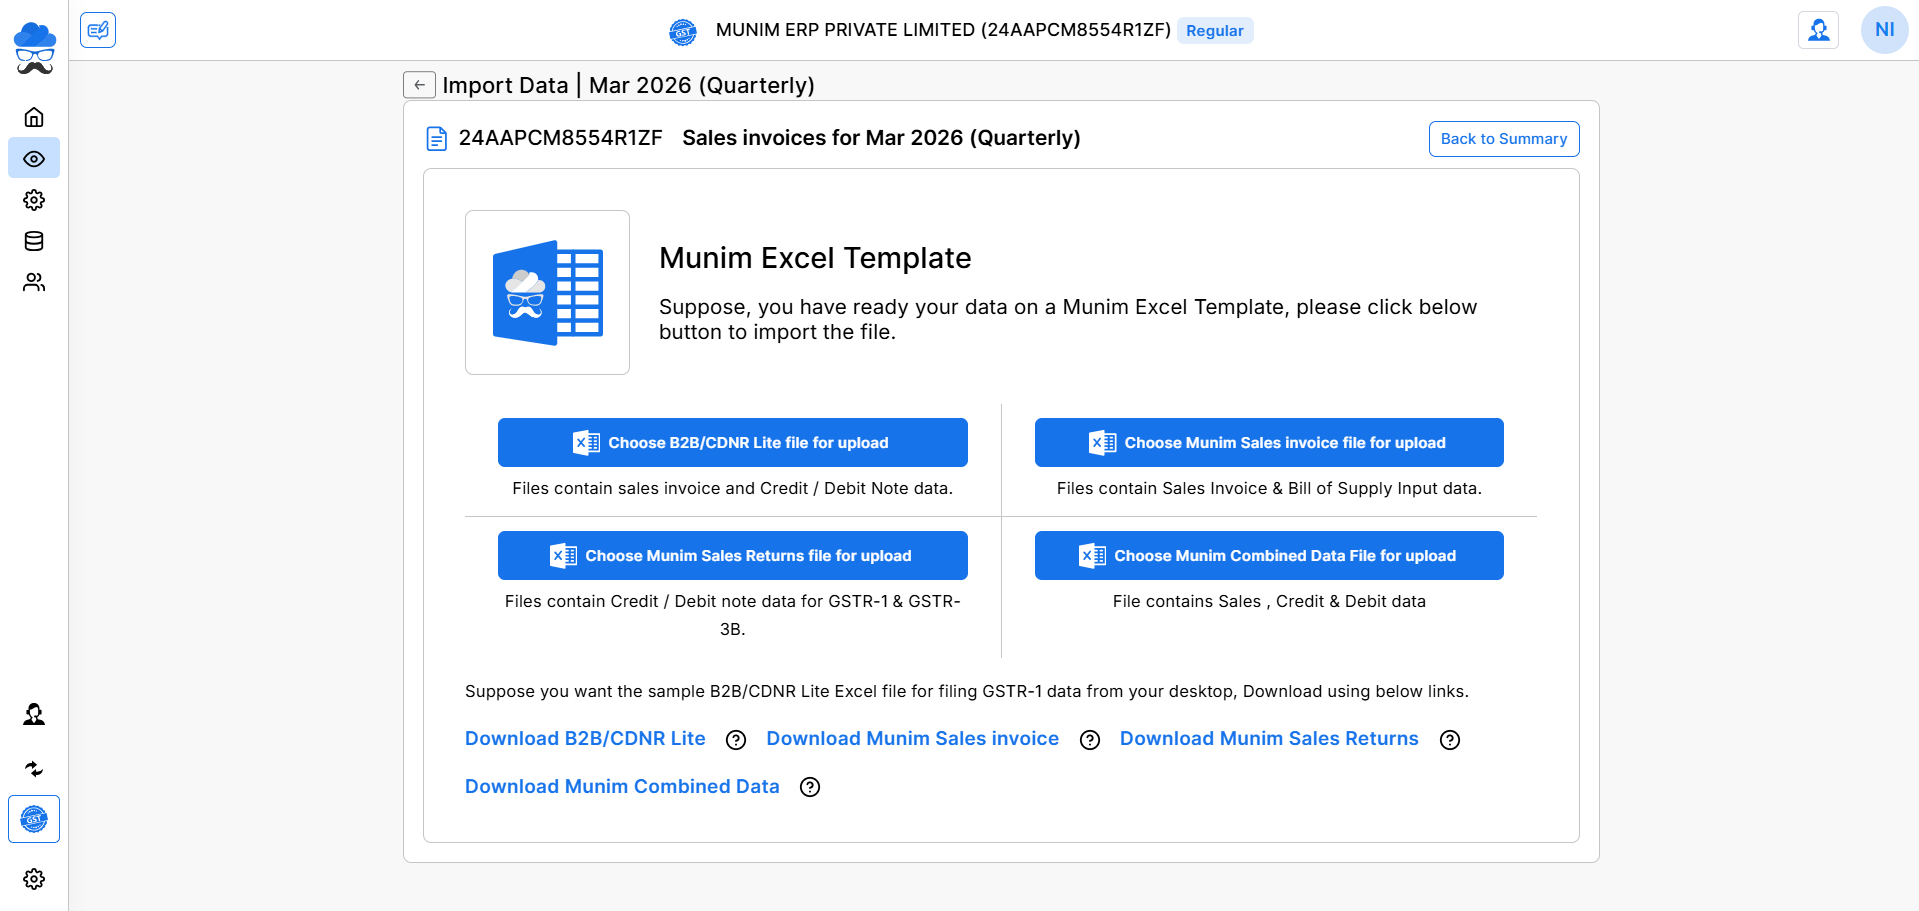Open the database icon in sidebar
Viewport: 1919px width, 911px height.
(x=34, y=241)
